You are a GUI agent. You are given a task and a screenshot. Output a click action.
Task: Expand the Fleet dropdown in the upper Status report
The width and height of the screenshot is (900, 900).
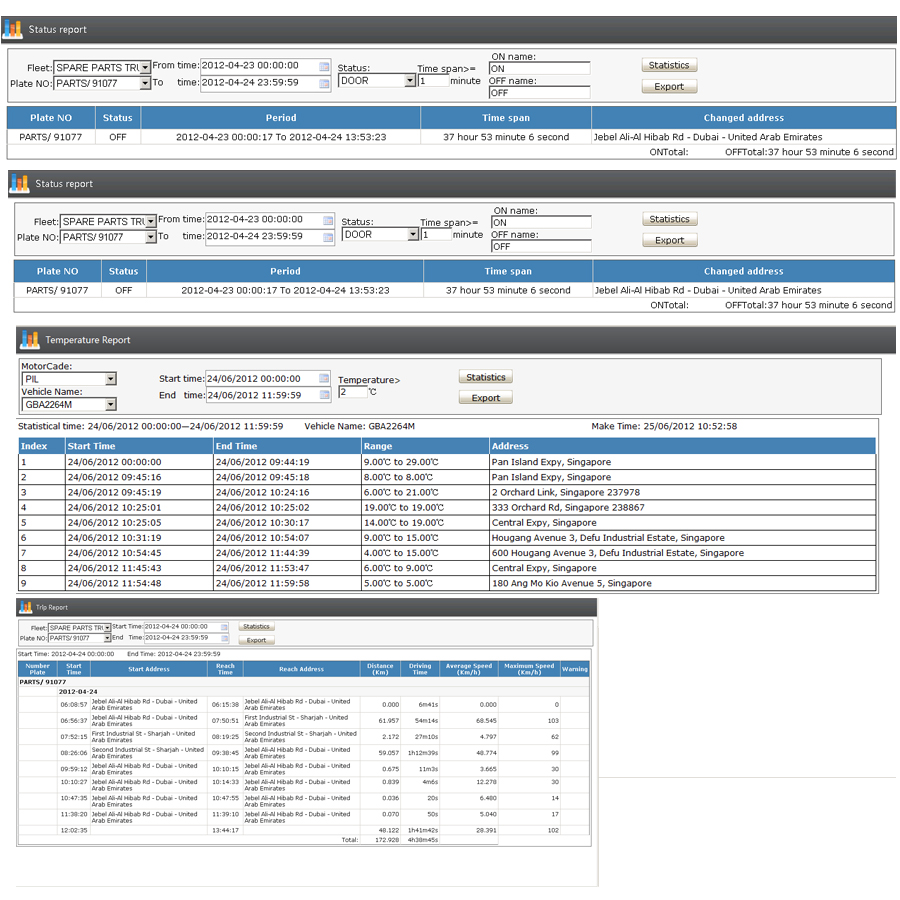pyautogui.click(x=145, y=67)
